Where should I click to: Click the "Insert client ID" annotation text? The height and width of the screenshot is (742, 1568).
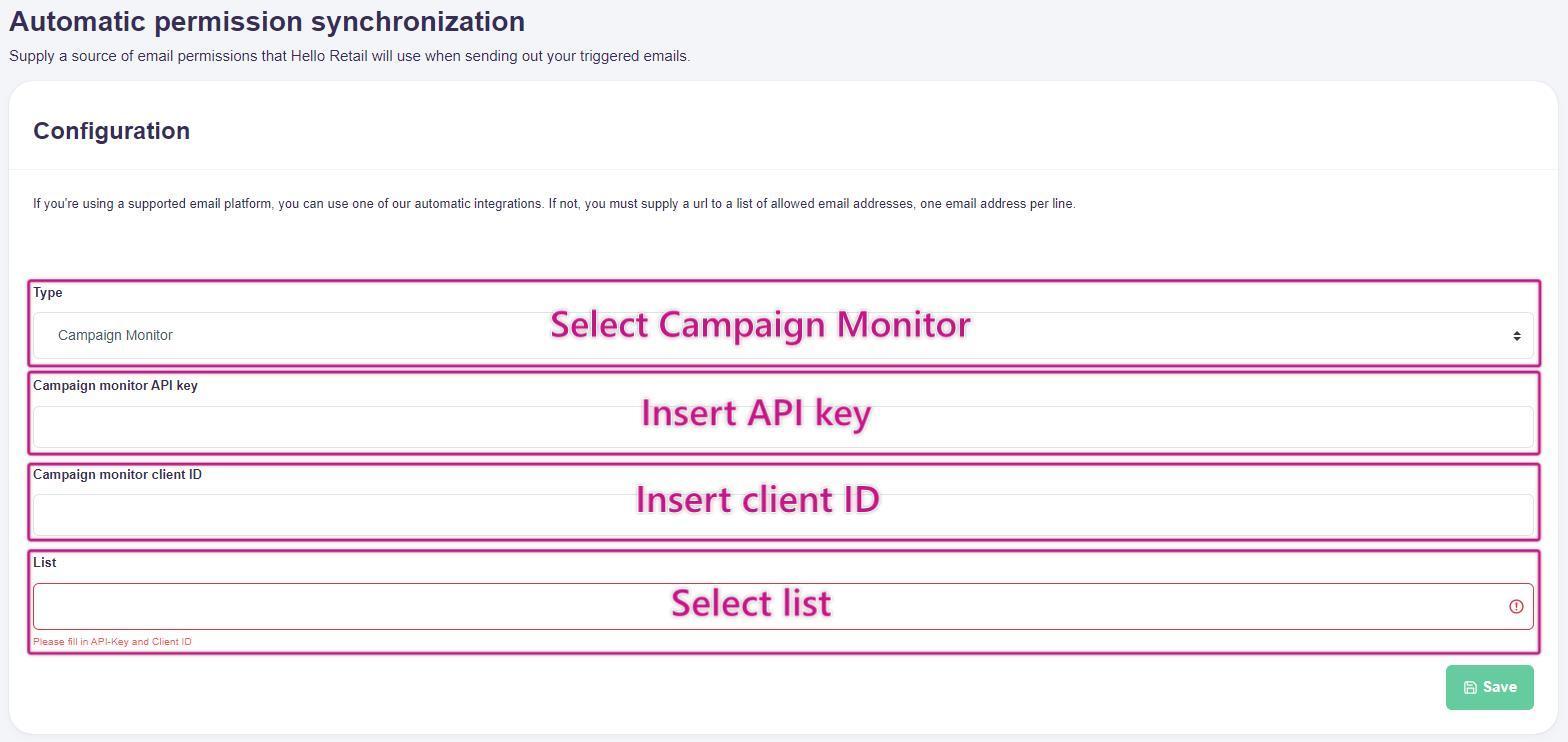757,500
